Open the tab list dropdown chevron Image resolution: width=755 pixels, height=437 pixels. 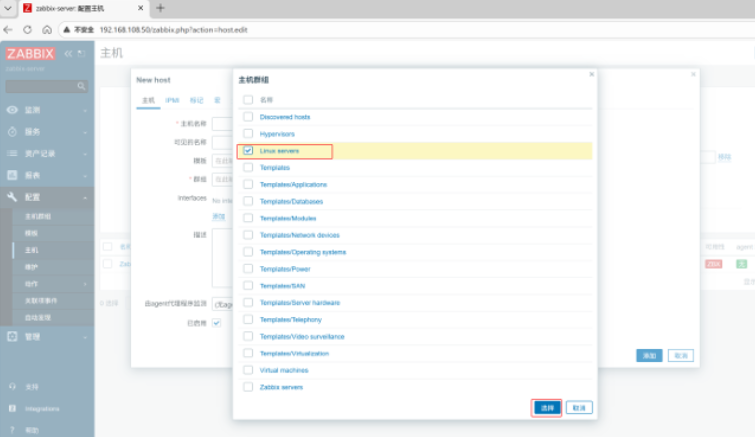tap(8, 8)
